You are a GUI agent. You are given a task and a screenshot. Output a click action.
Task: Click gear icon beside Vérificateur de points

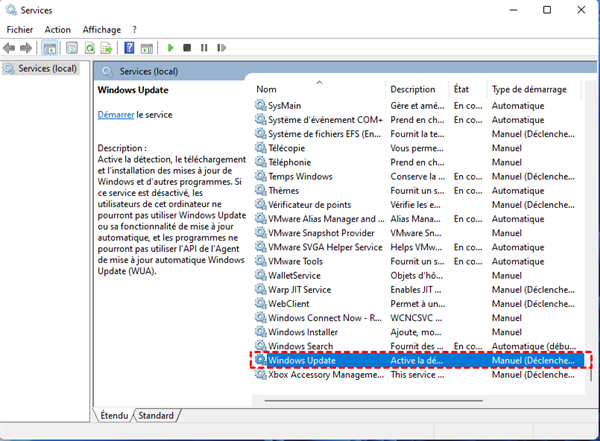pyautogui.click(x=261, y=204)
